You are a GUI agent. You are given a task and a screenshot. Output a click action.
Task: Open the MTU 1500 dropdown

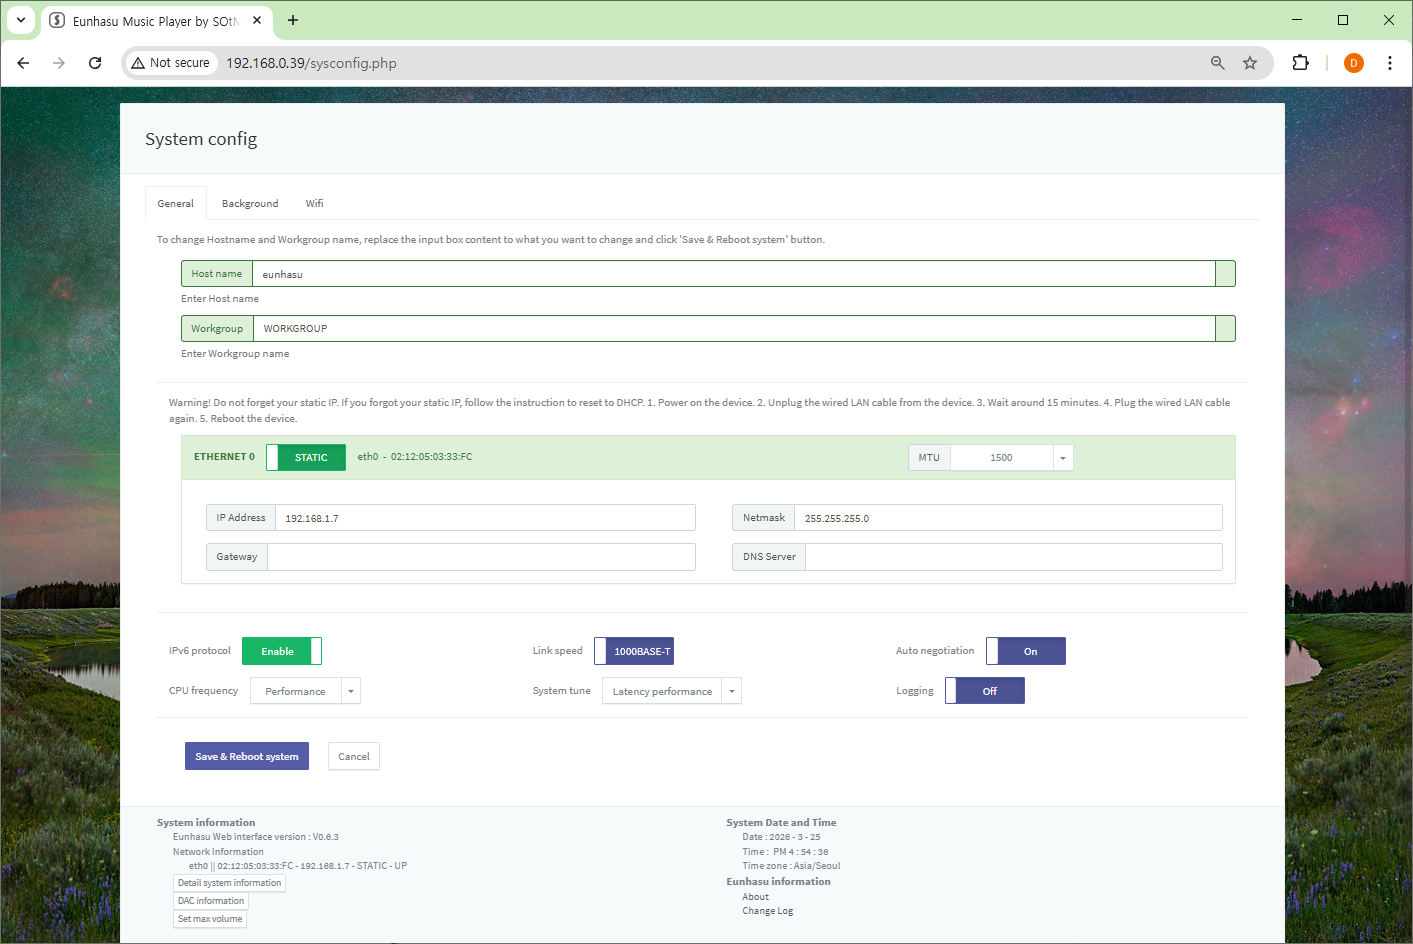(1062, 458)
